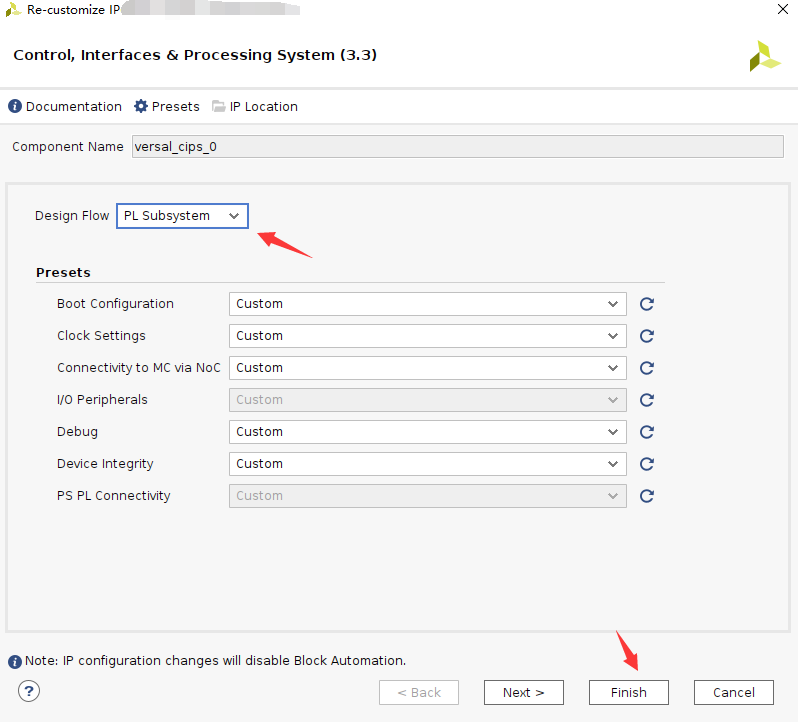Reset Clock Settings preset with refresh icon
This screenshot has width=798, height=722.
click(x=647, y=336)
